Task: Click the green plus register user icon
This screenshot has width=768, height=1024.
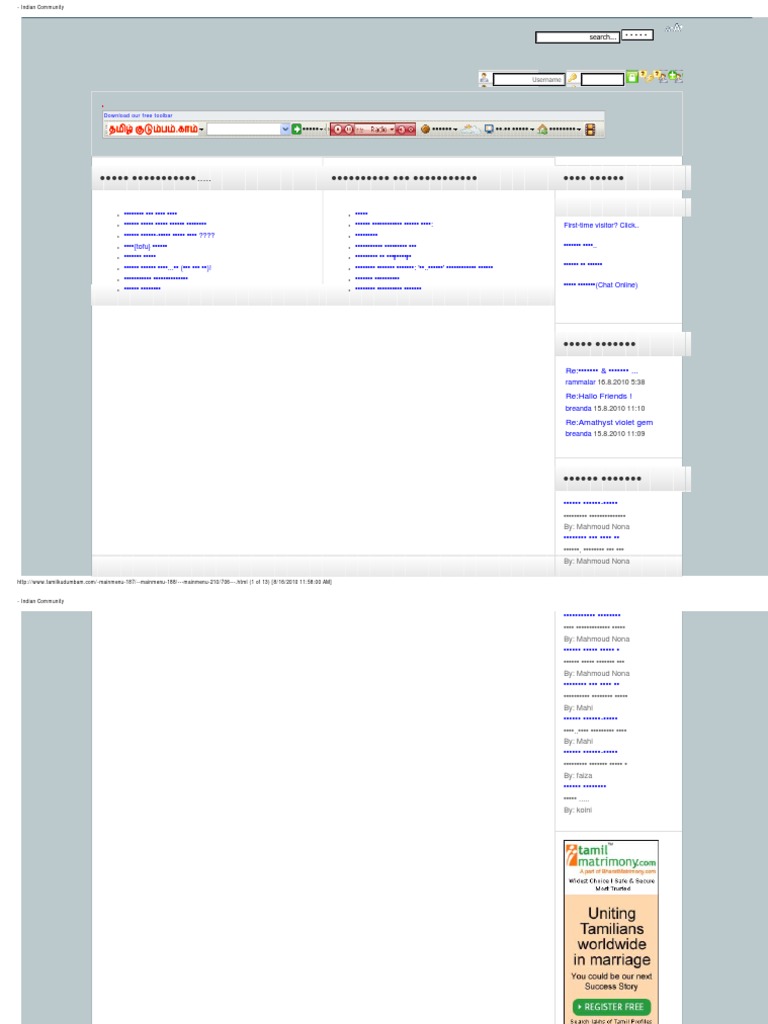Action: click(675, 76)
